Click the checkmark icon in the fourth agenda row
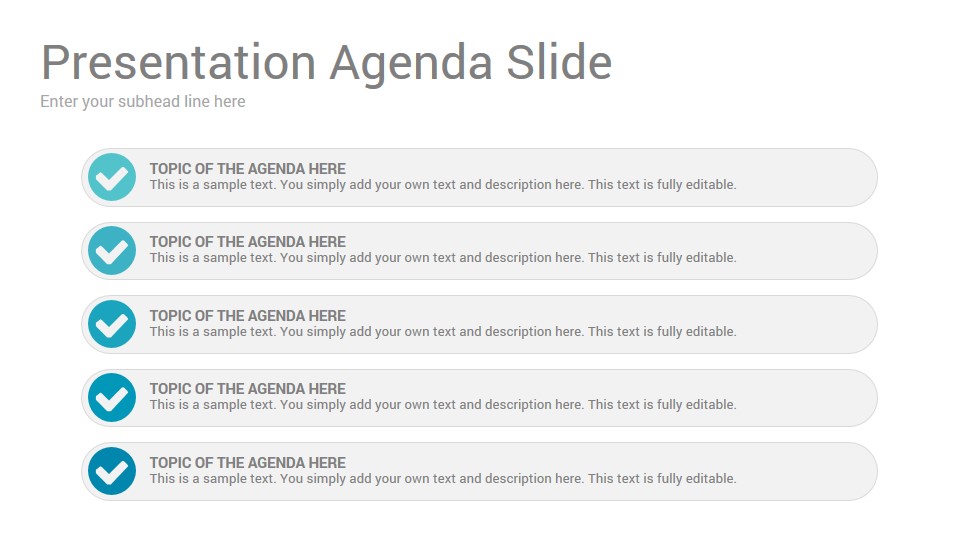Viewport: 960px width, 540px height. pyautogui.click(x=112, y=397)
